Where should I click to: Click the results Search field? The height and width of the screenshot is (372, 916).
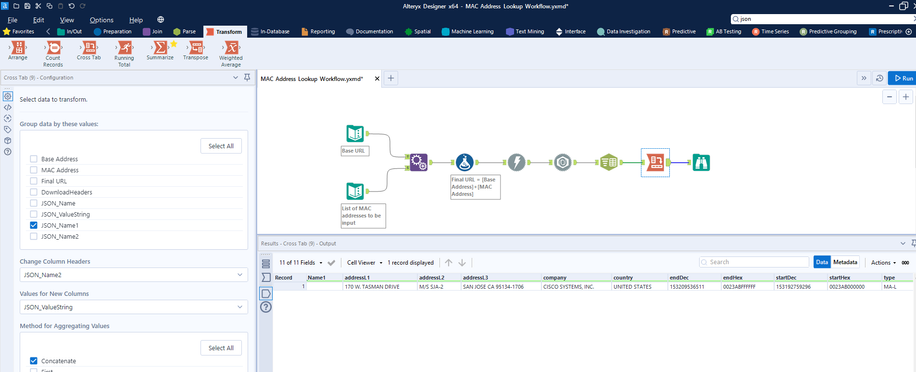[754, 262]
